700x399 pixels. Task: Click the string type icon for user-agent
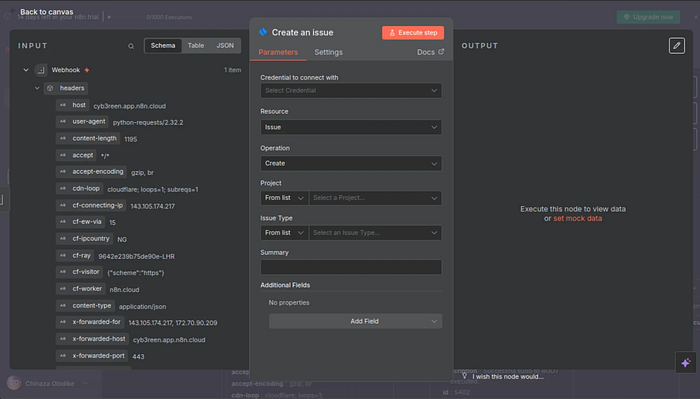(x=63, y=122)
